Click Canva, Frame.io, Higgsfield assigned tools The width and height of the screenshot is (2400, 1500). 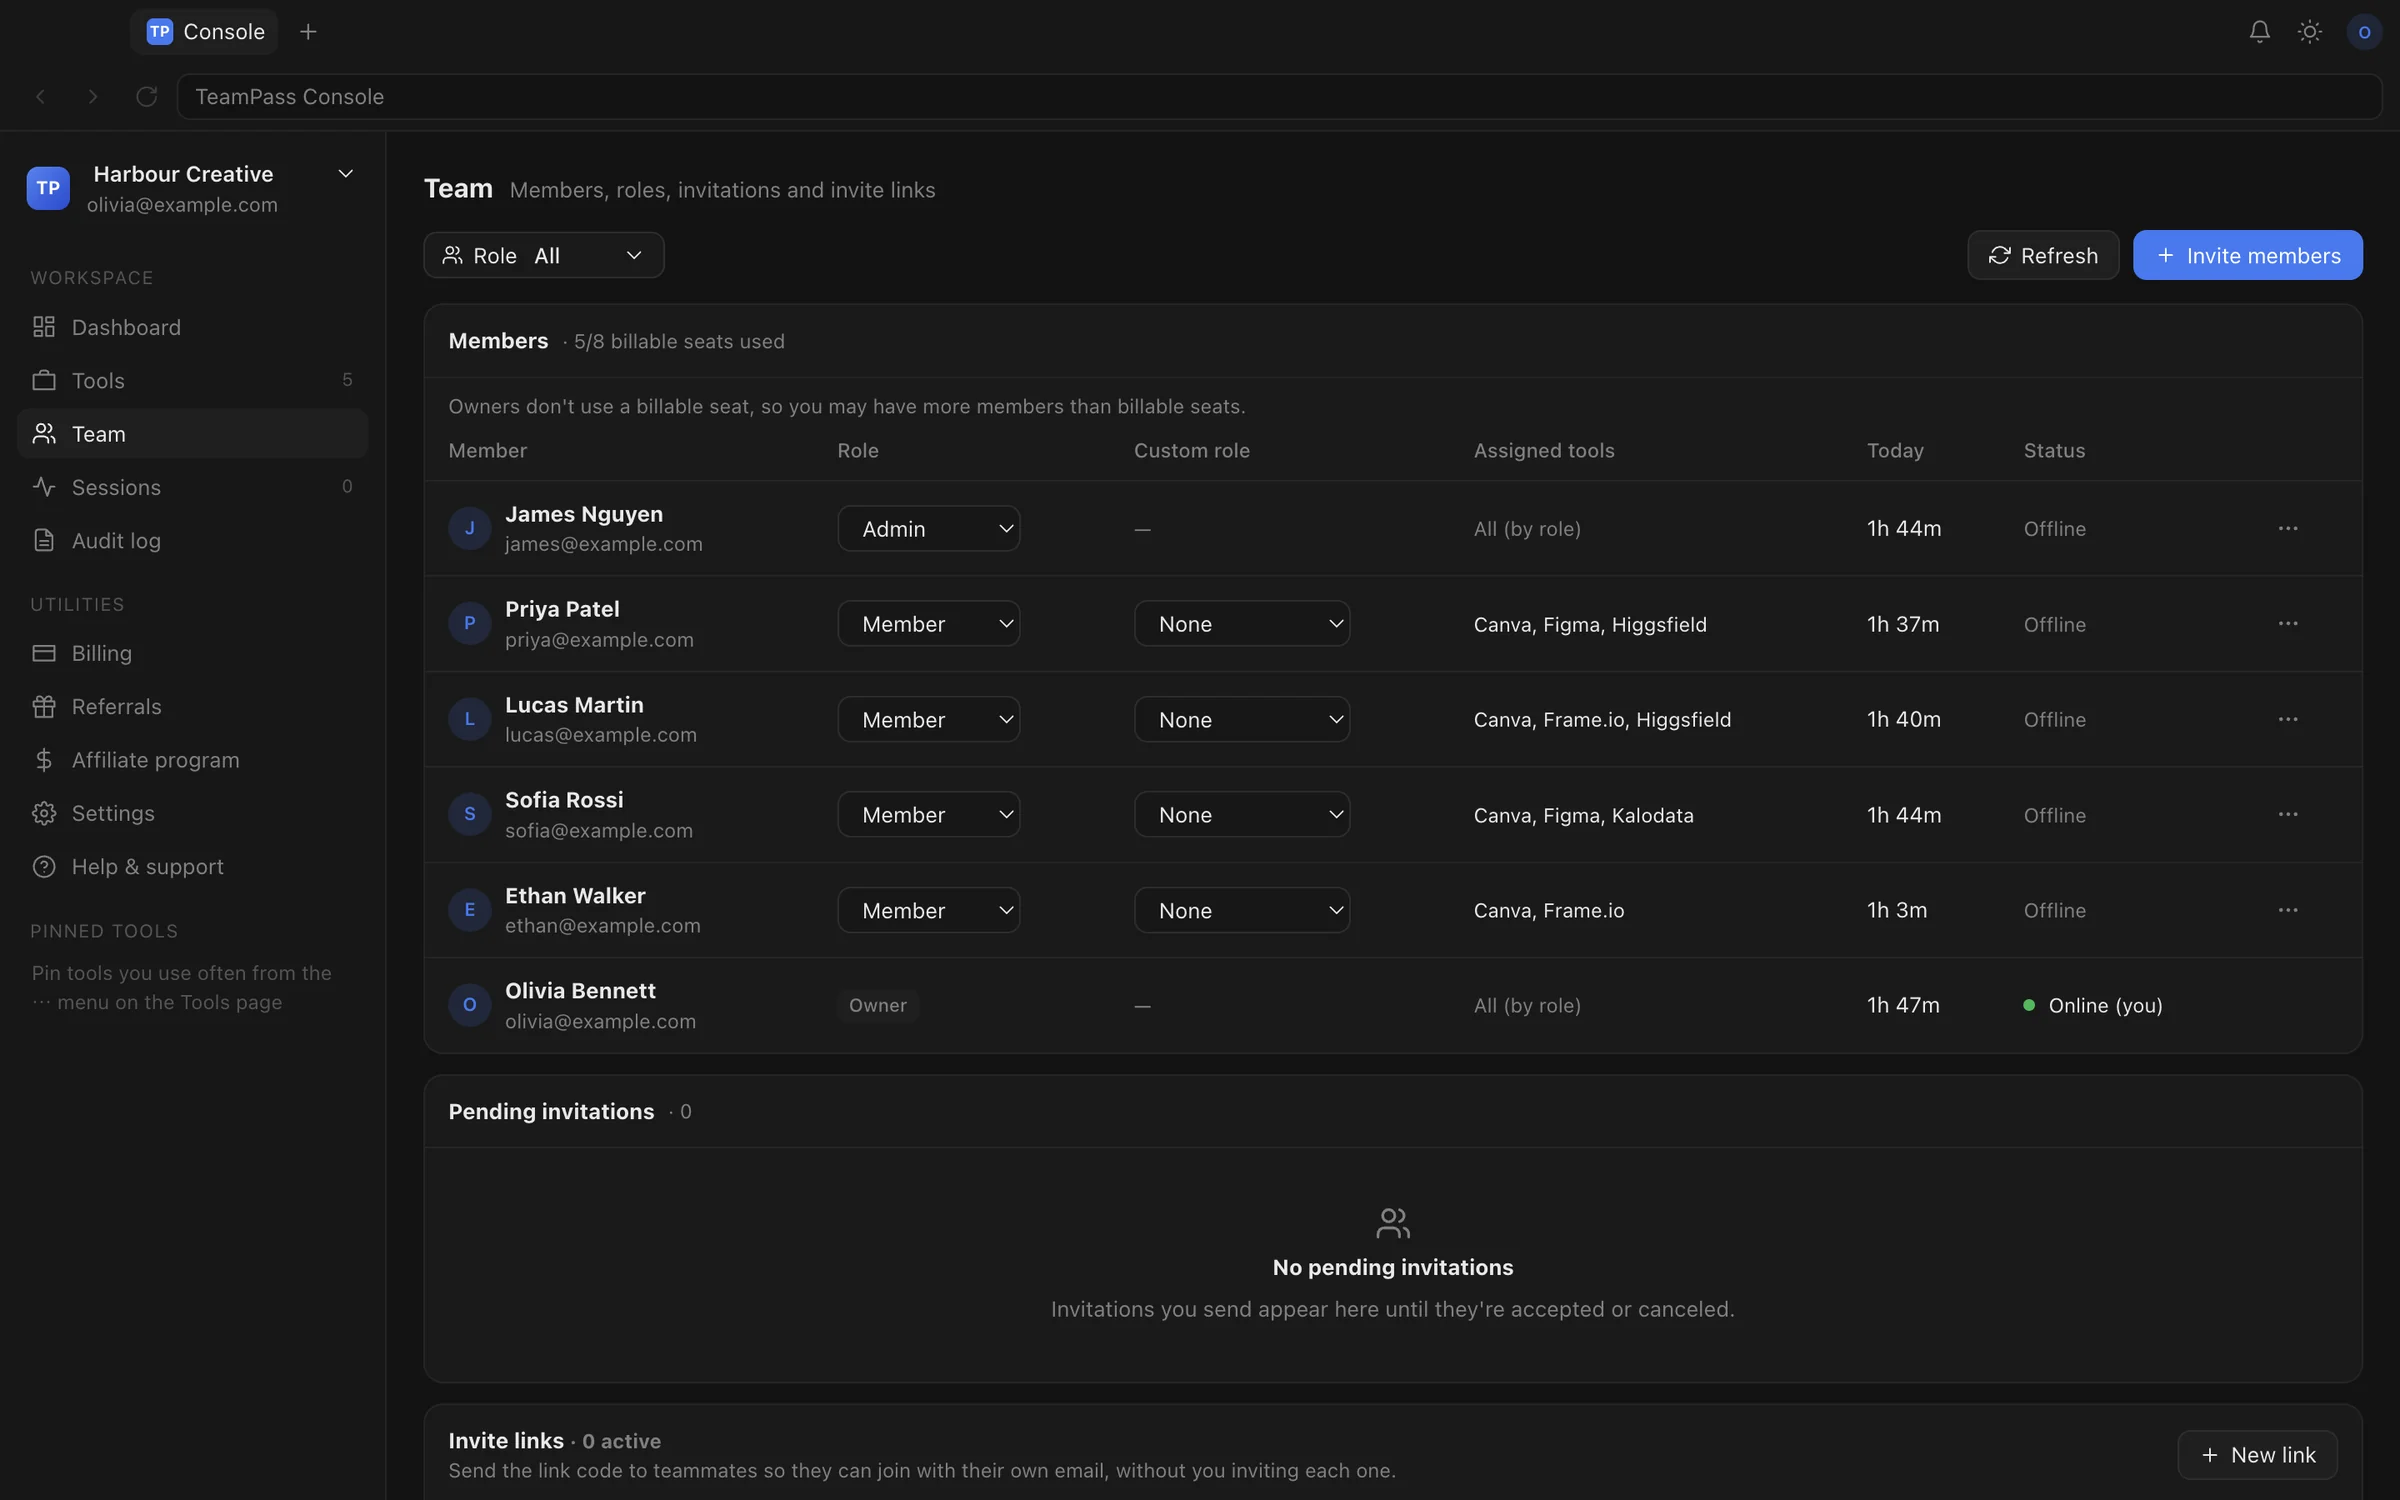1602,719
